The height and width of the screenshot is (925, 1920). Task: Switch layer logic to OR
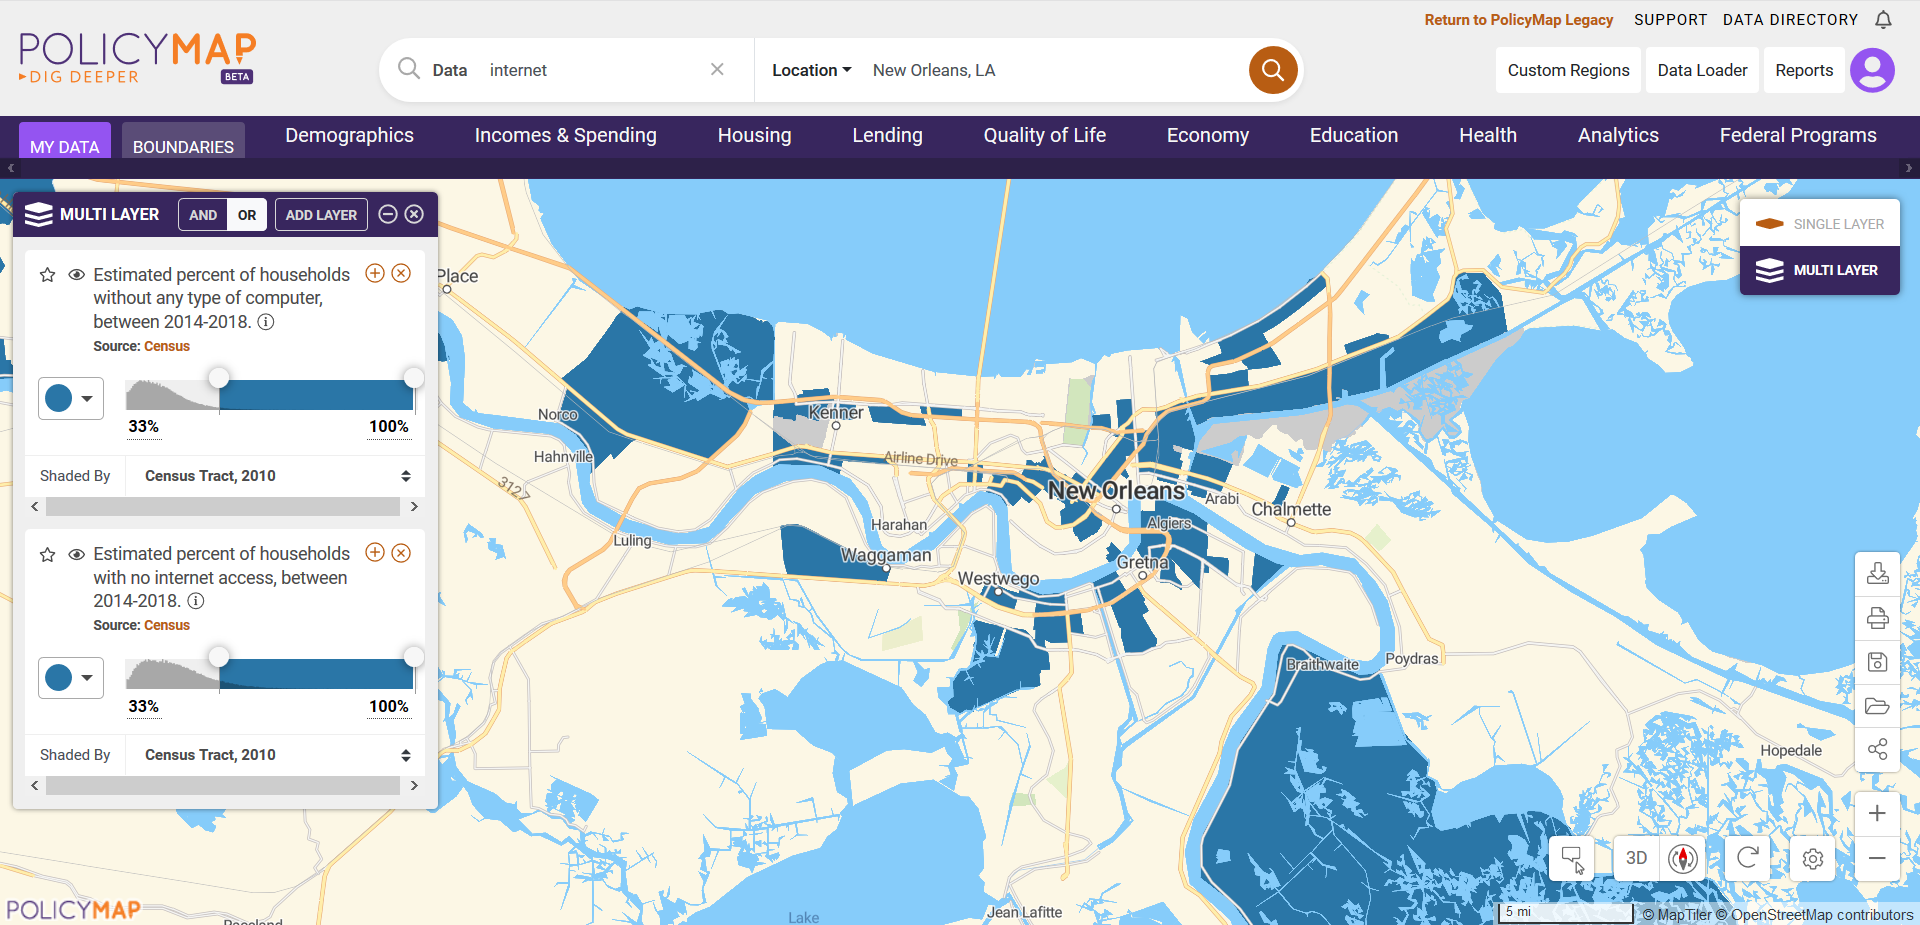tap(247, 215)
